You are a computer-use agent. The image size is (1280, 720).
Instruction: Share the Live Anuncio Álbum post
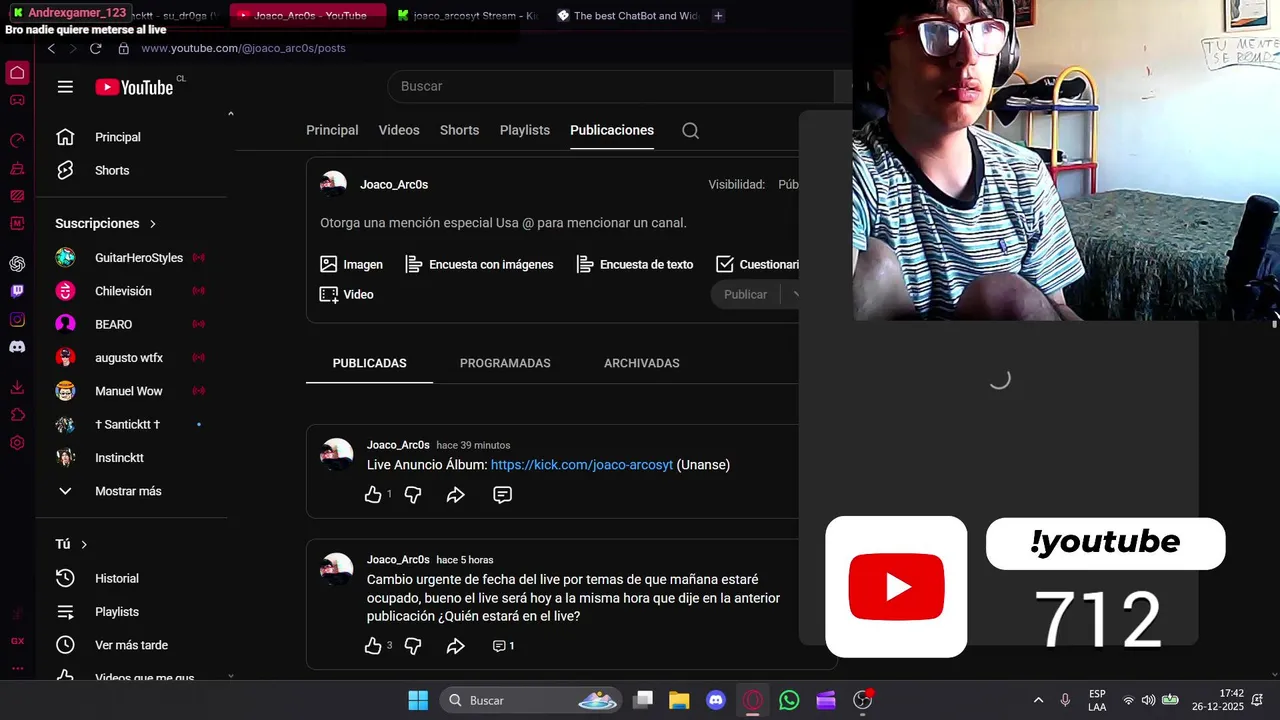pos(455,495)
